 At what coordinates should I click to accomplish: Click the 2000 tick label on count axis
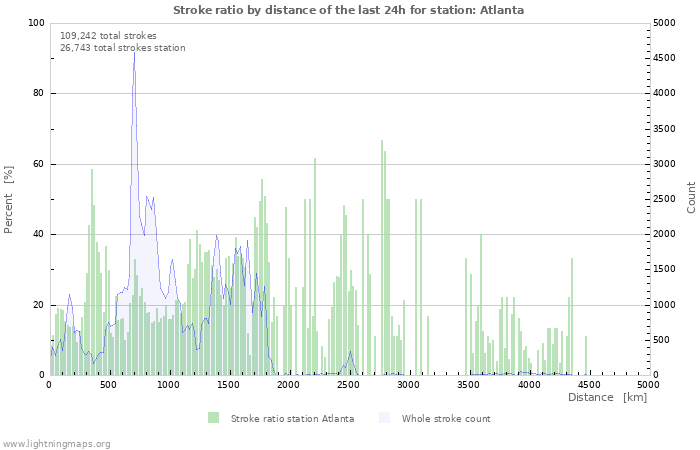(664, 234)
